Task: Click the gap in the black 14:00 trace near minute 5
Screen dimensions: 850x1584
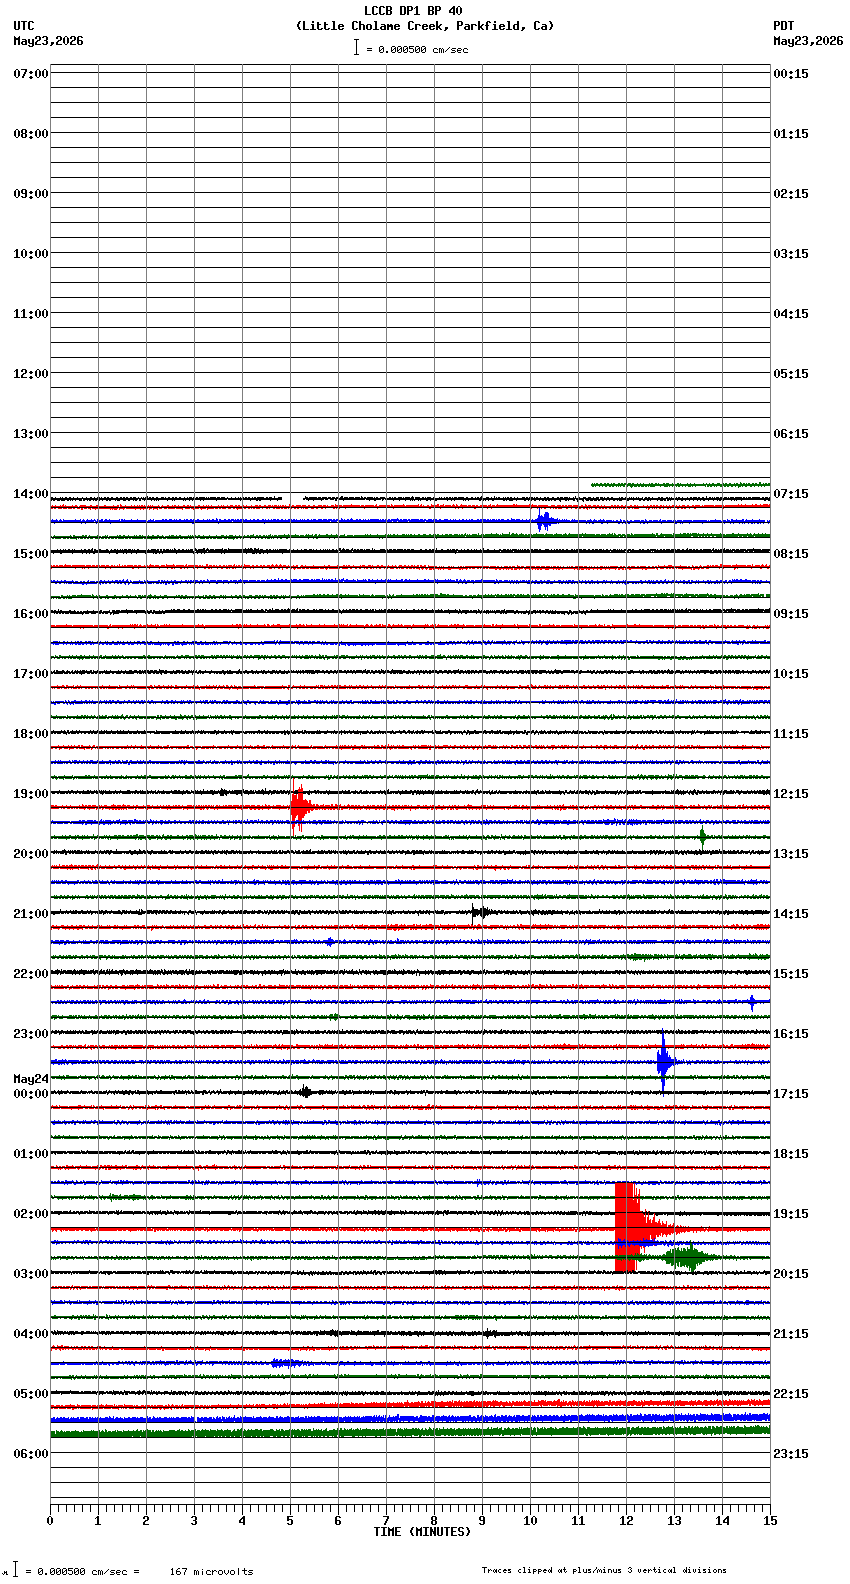Action: click(292, 498)
